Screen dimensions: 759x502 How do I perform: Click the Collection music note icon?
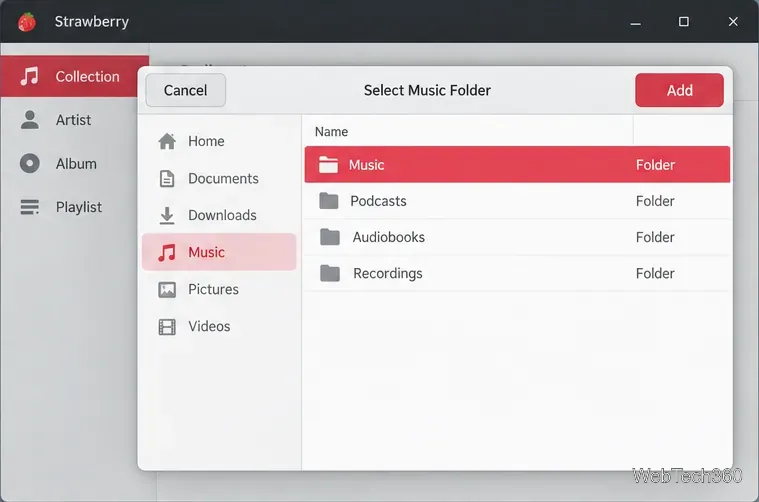[29, 76]
